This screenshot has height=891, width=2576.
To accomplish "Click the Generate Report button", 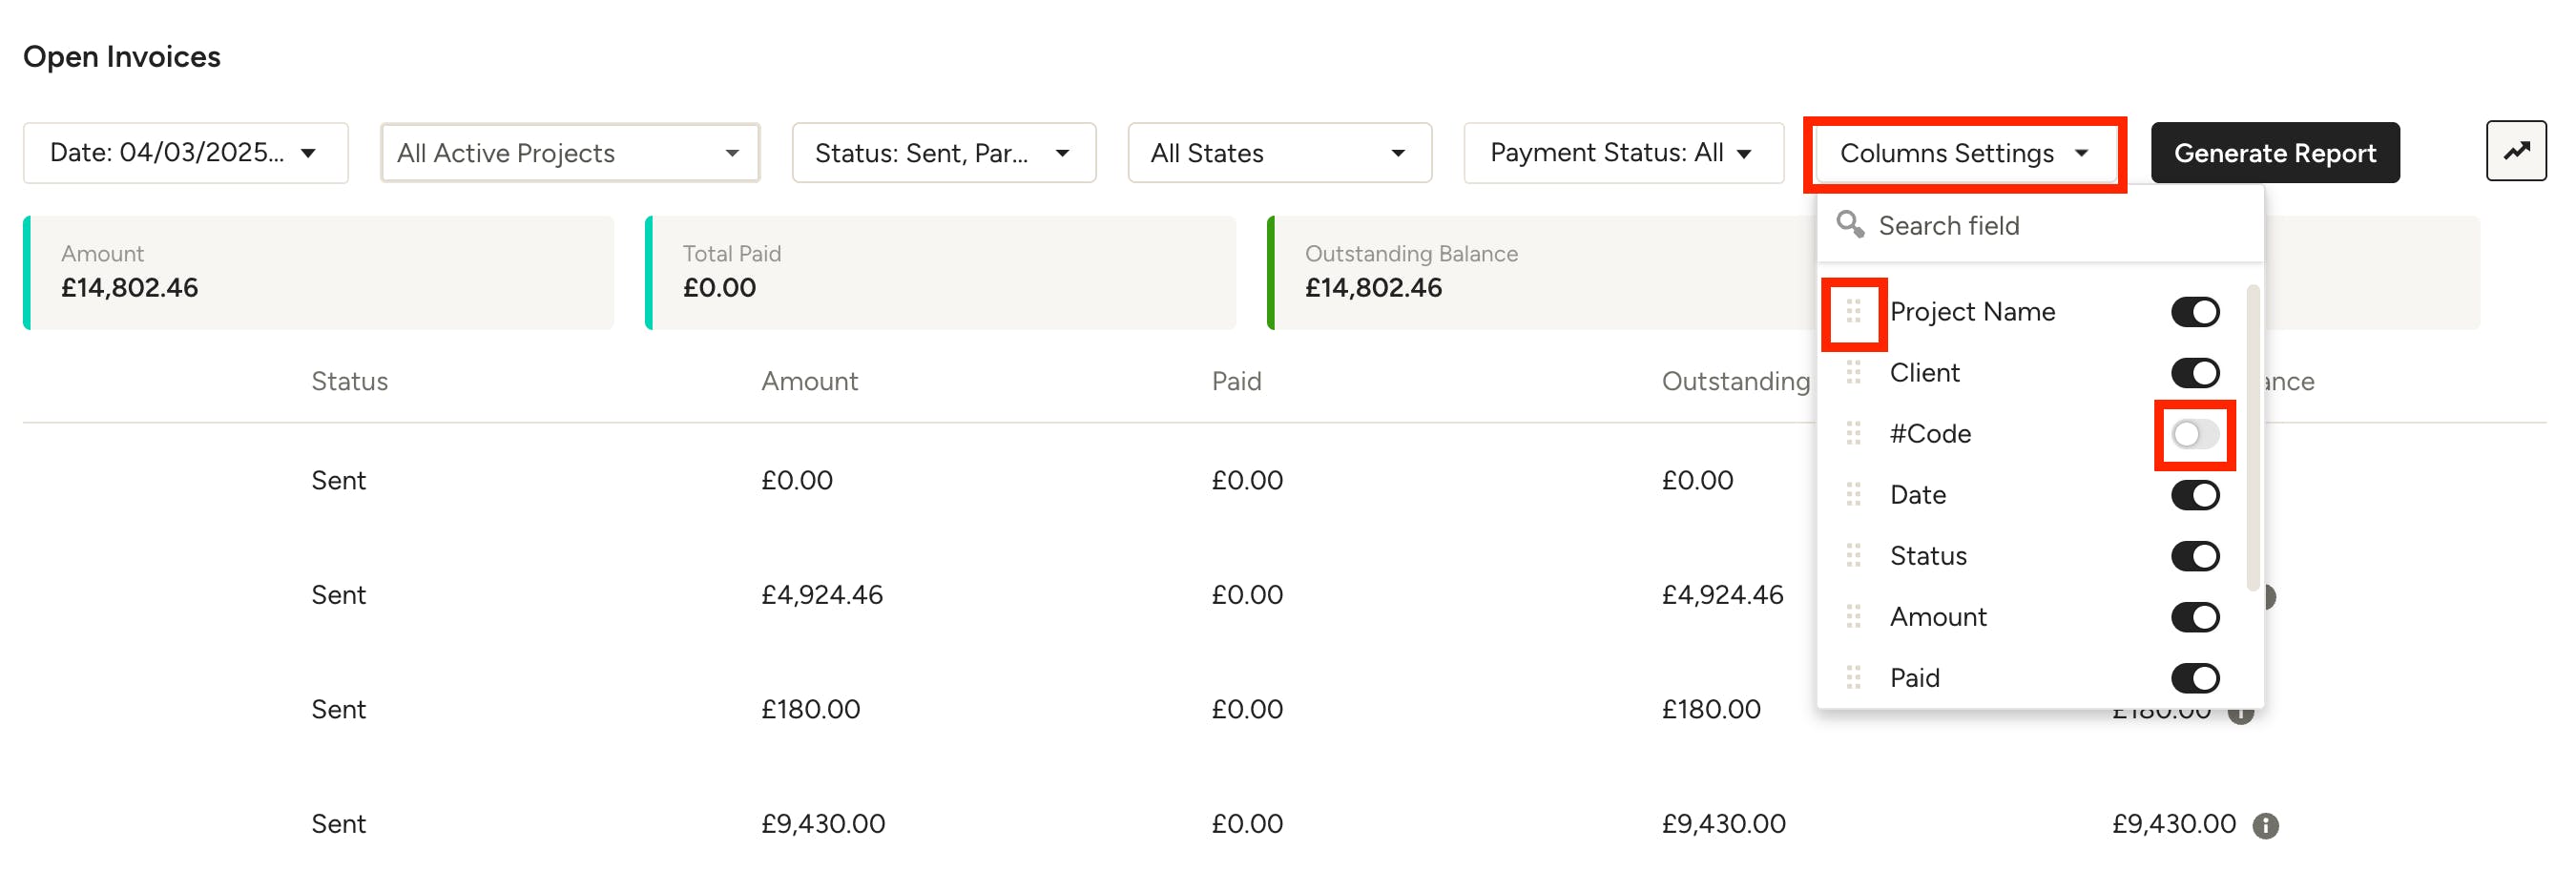I will 2275,153.
